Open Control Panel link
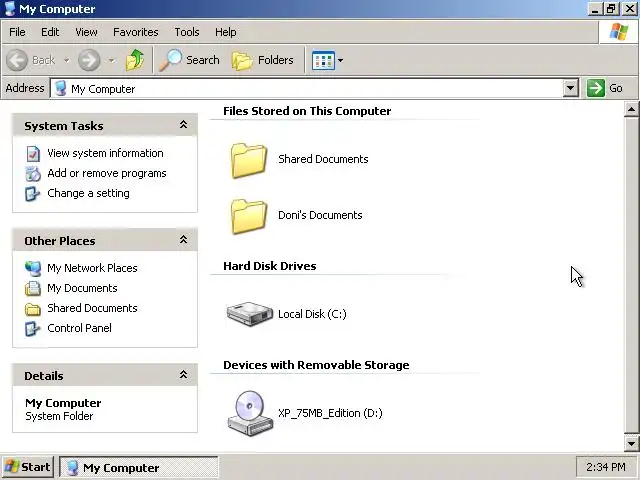This screenshot has width=640, height=480. pyautogui.click(x=80, y=328)
